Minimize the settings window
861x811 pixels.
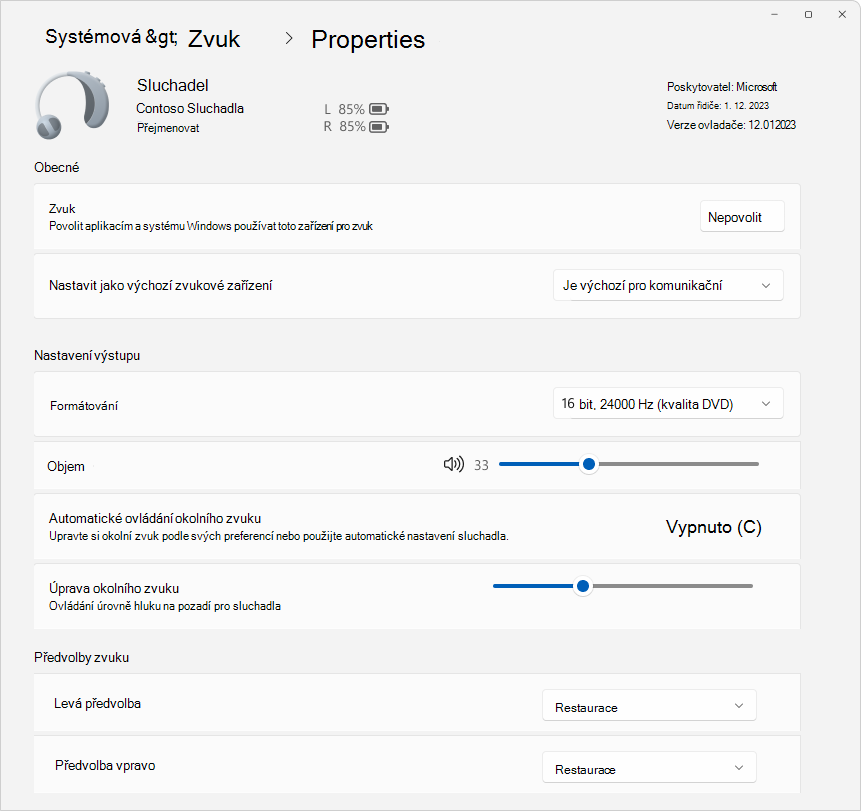coord(775,14)
